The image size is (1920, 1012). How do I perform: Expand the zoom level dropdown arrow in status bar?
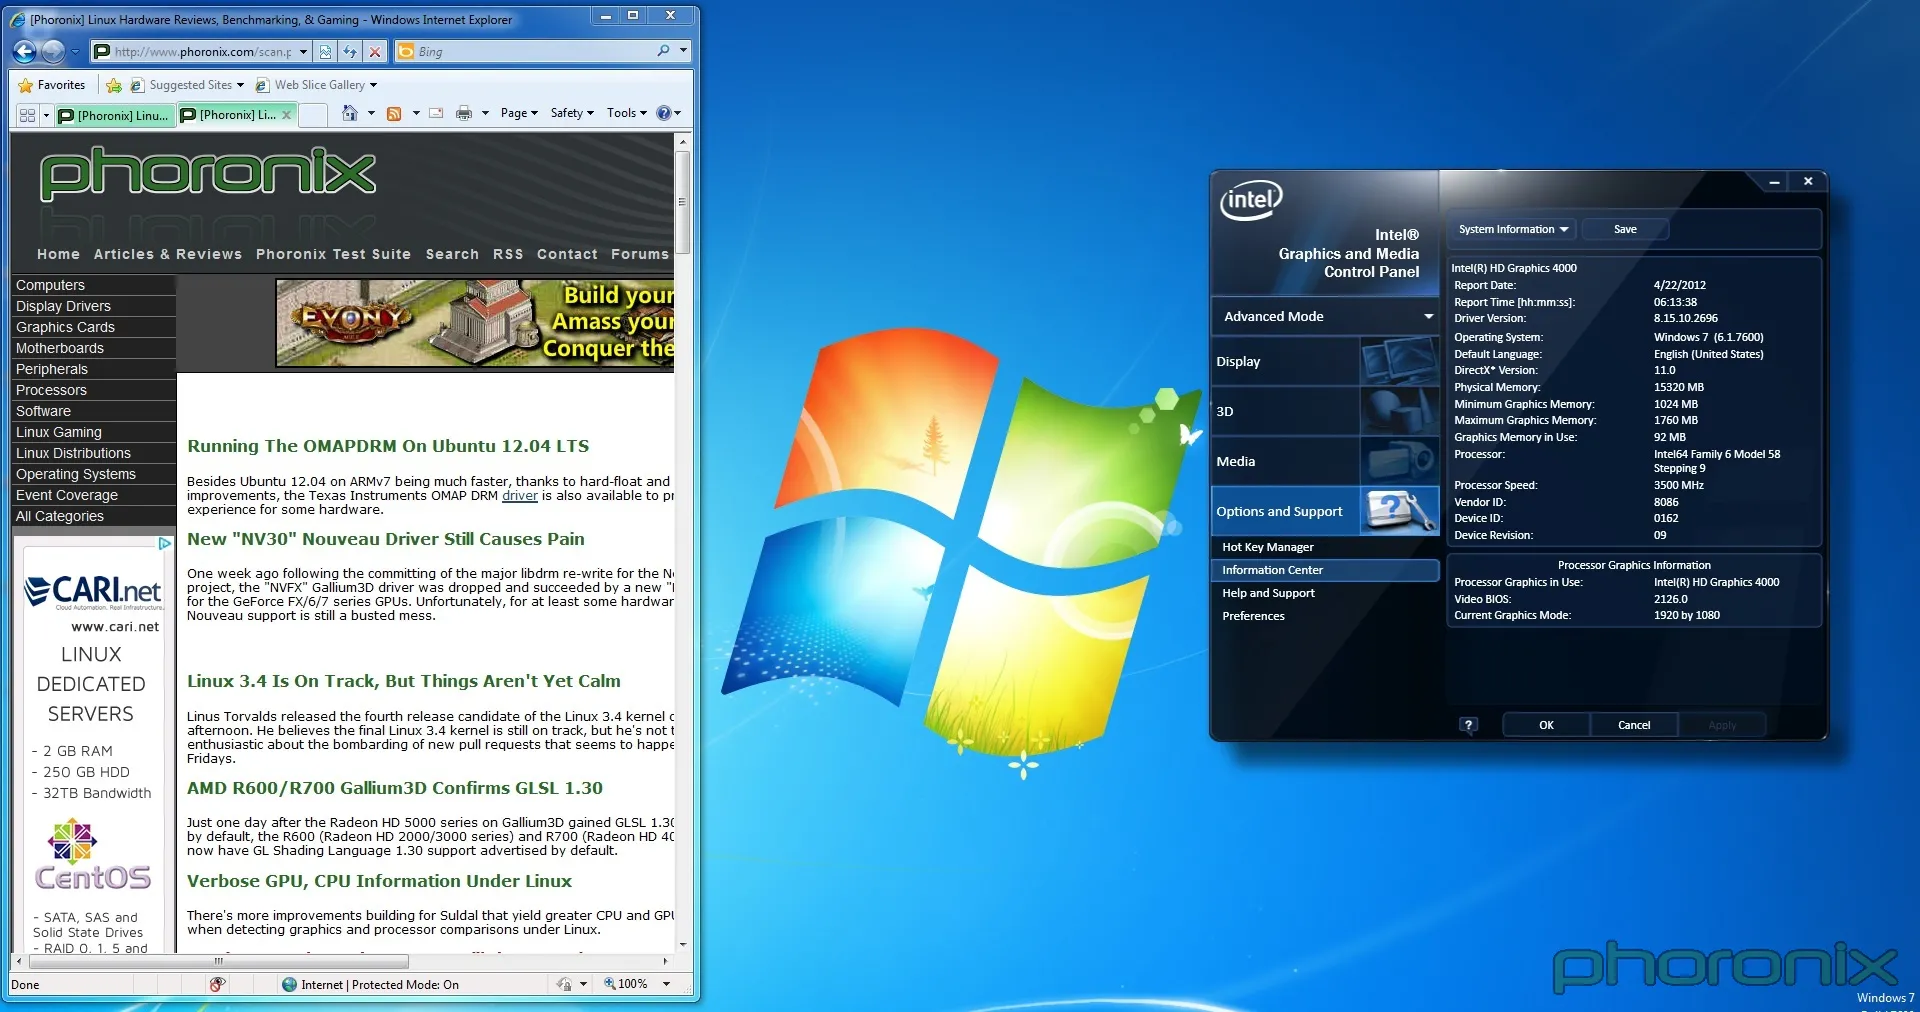[x=666, y=984]
